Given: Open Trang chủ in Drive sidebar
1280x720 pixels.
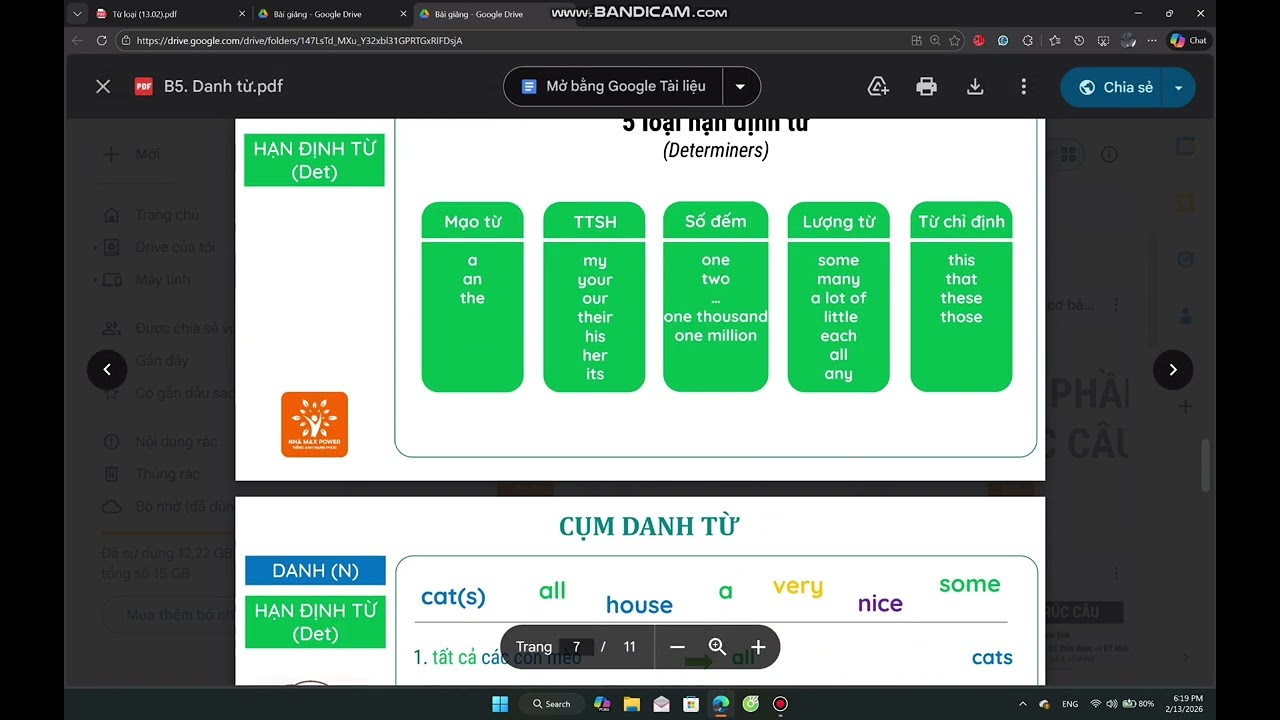Looking at the screenshot, I should pyautogui.click(x=152, y=215).
